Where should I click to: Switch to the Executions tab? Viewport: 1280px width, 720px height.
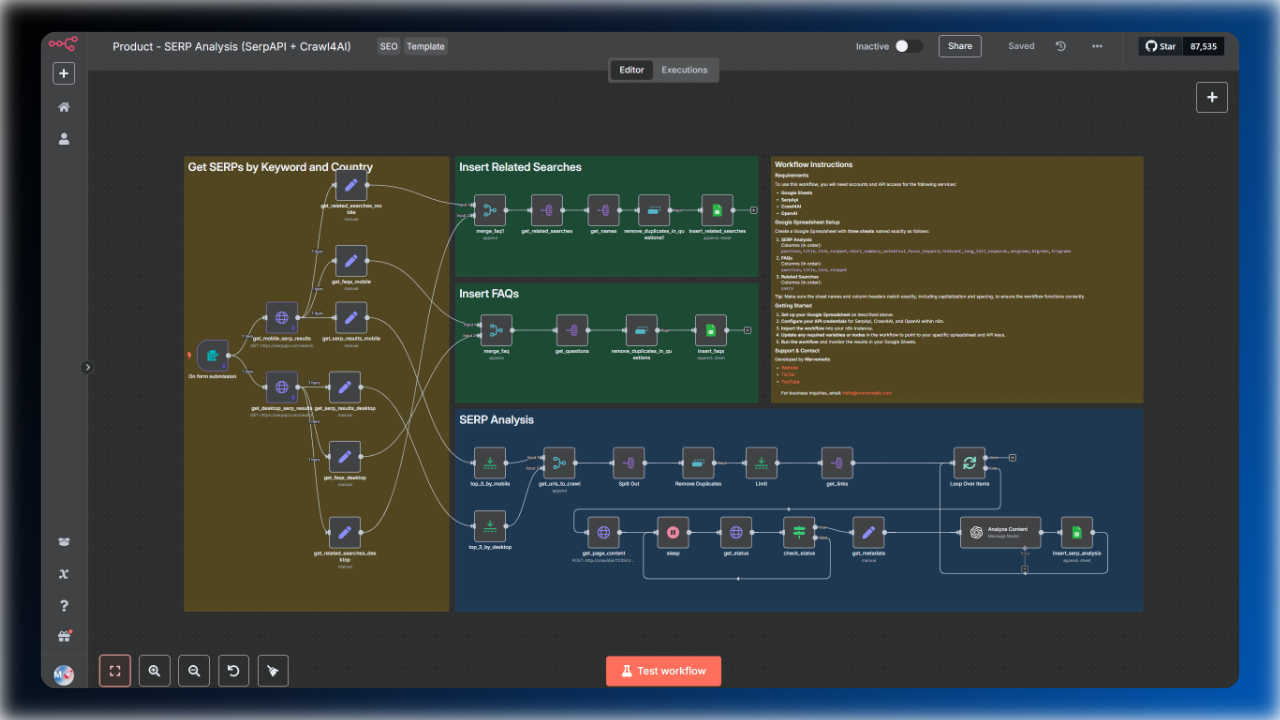(684, 70)
